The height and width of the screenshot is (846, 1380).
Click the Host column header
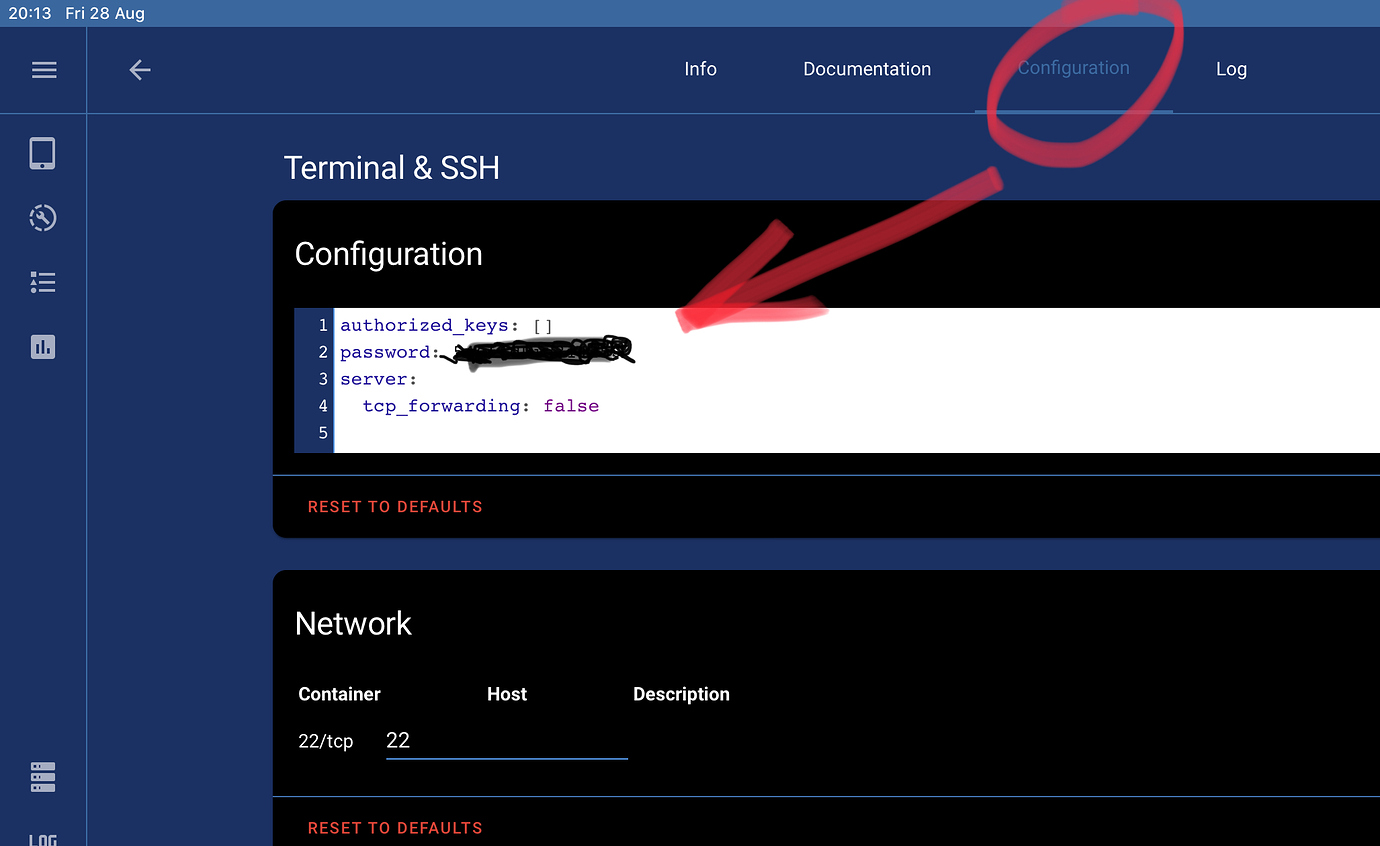click(x=507, y=694)
